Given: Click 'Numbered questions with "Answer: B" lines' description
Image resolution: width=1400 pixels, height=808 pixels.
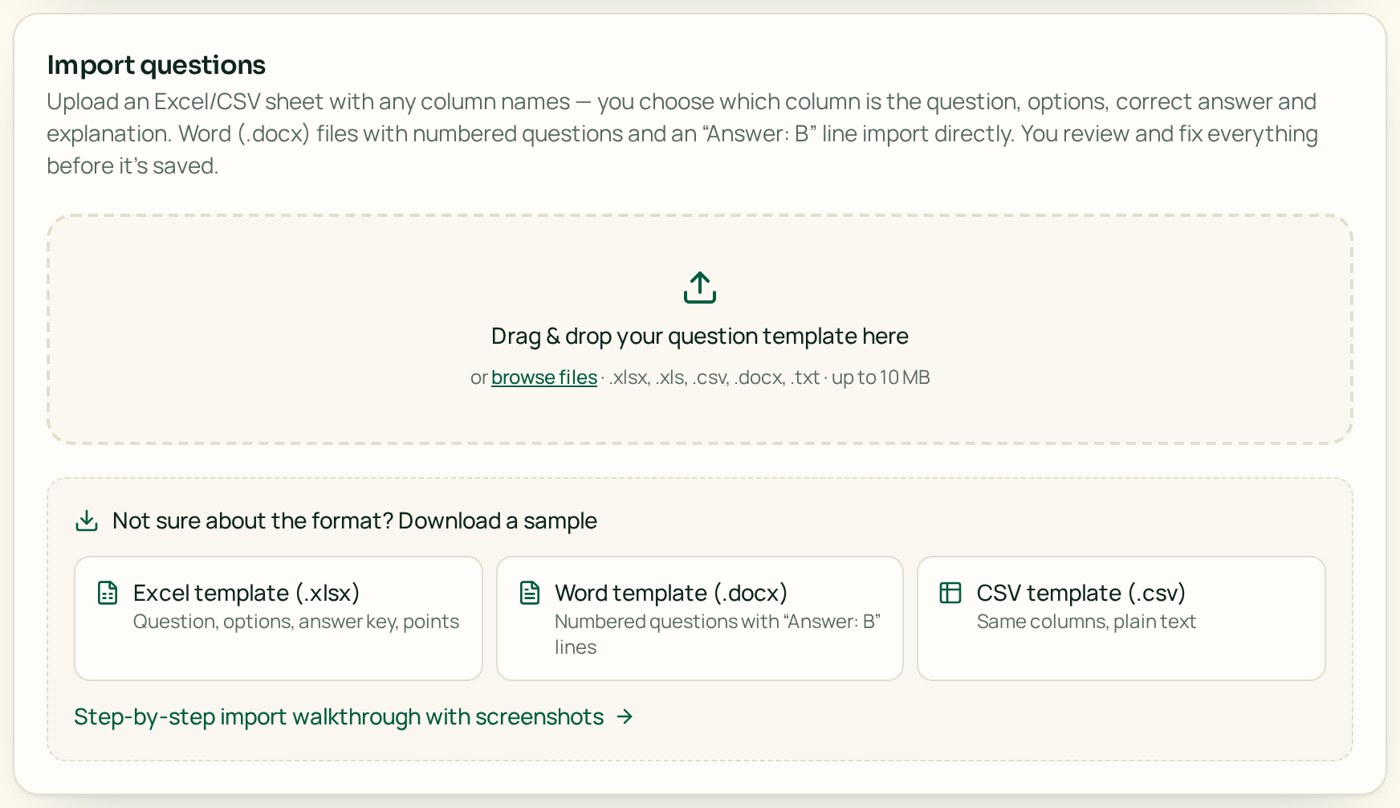Looking at the screenshot, I should tap(717, 634).
